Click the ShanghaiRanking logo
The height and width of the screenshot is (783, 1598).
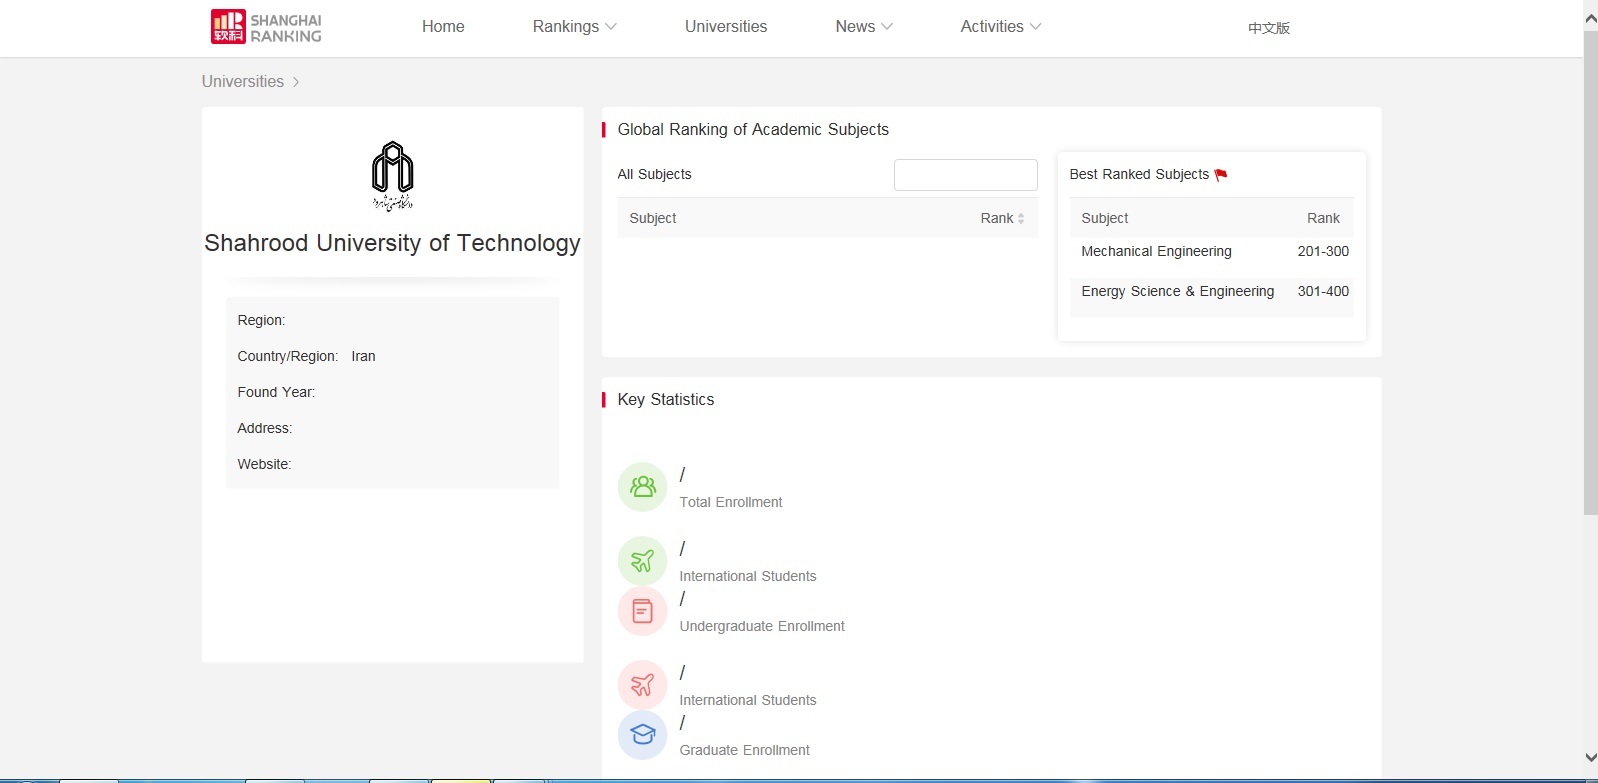tap(266, 27)
